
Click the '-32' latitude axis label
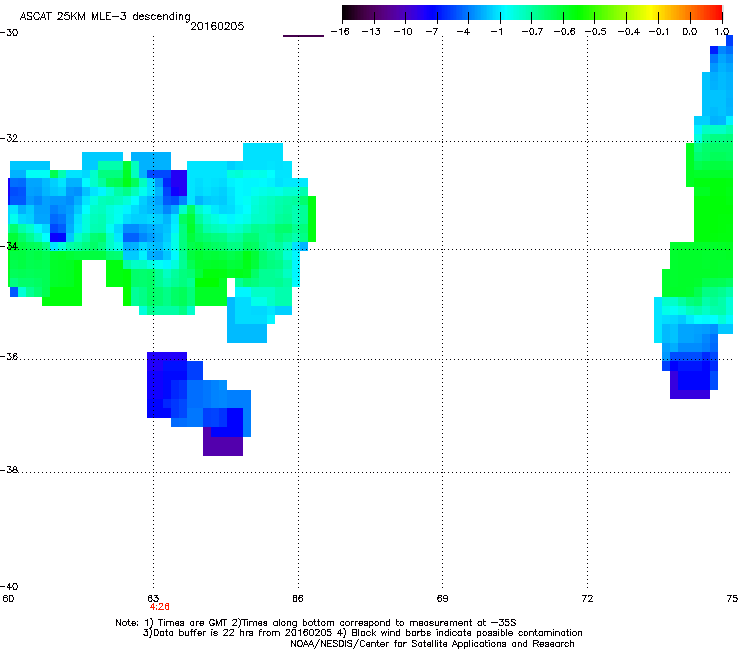tap(9, 138)
